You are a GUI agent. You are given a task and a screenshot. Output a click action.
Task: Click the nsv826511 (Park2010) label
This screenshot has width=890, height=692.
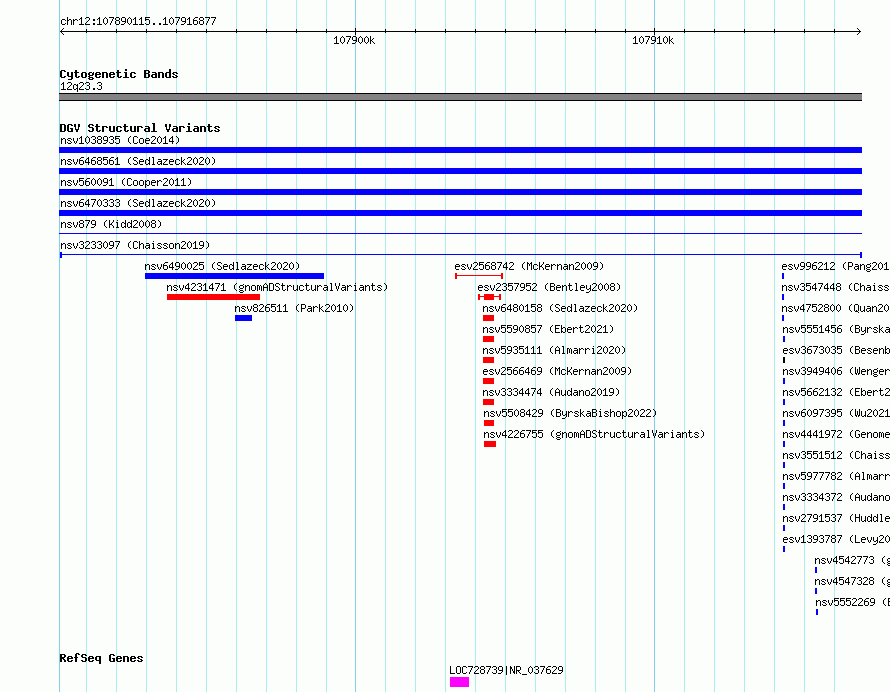(294, 308)
